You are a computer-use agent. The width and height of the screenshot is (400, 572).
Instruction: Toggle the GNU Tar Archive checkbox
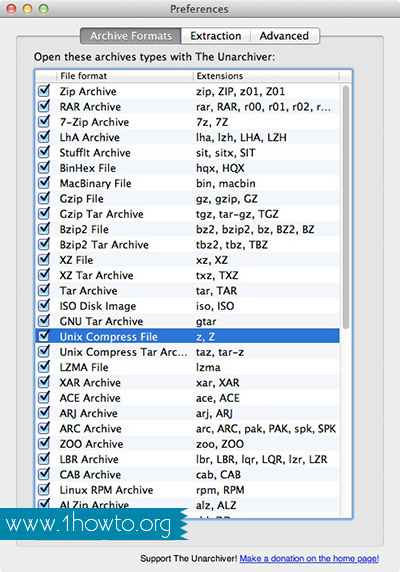[x=44, y=320]
